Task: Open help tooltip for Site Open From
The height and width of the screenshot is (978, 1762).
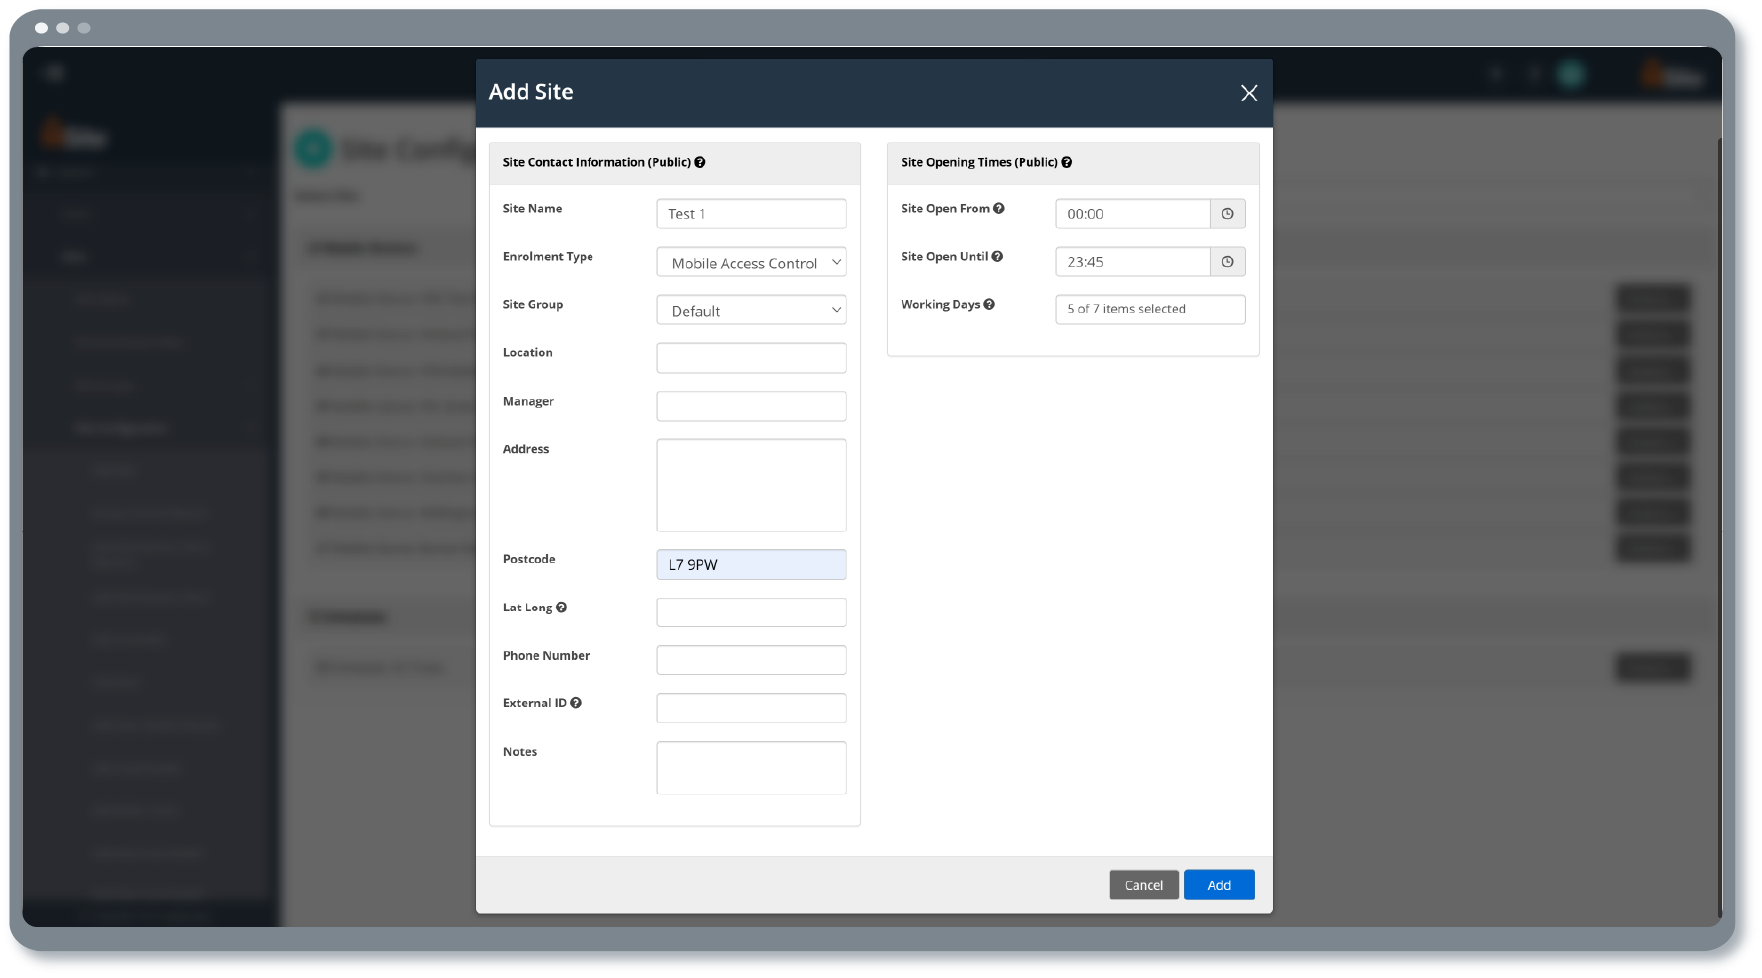Action: [998, 208]
